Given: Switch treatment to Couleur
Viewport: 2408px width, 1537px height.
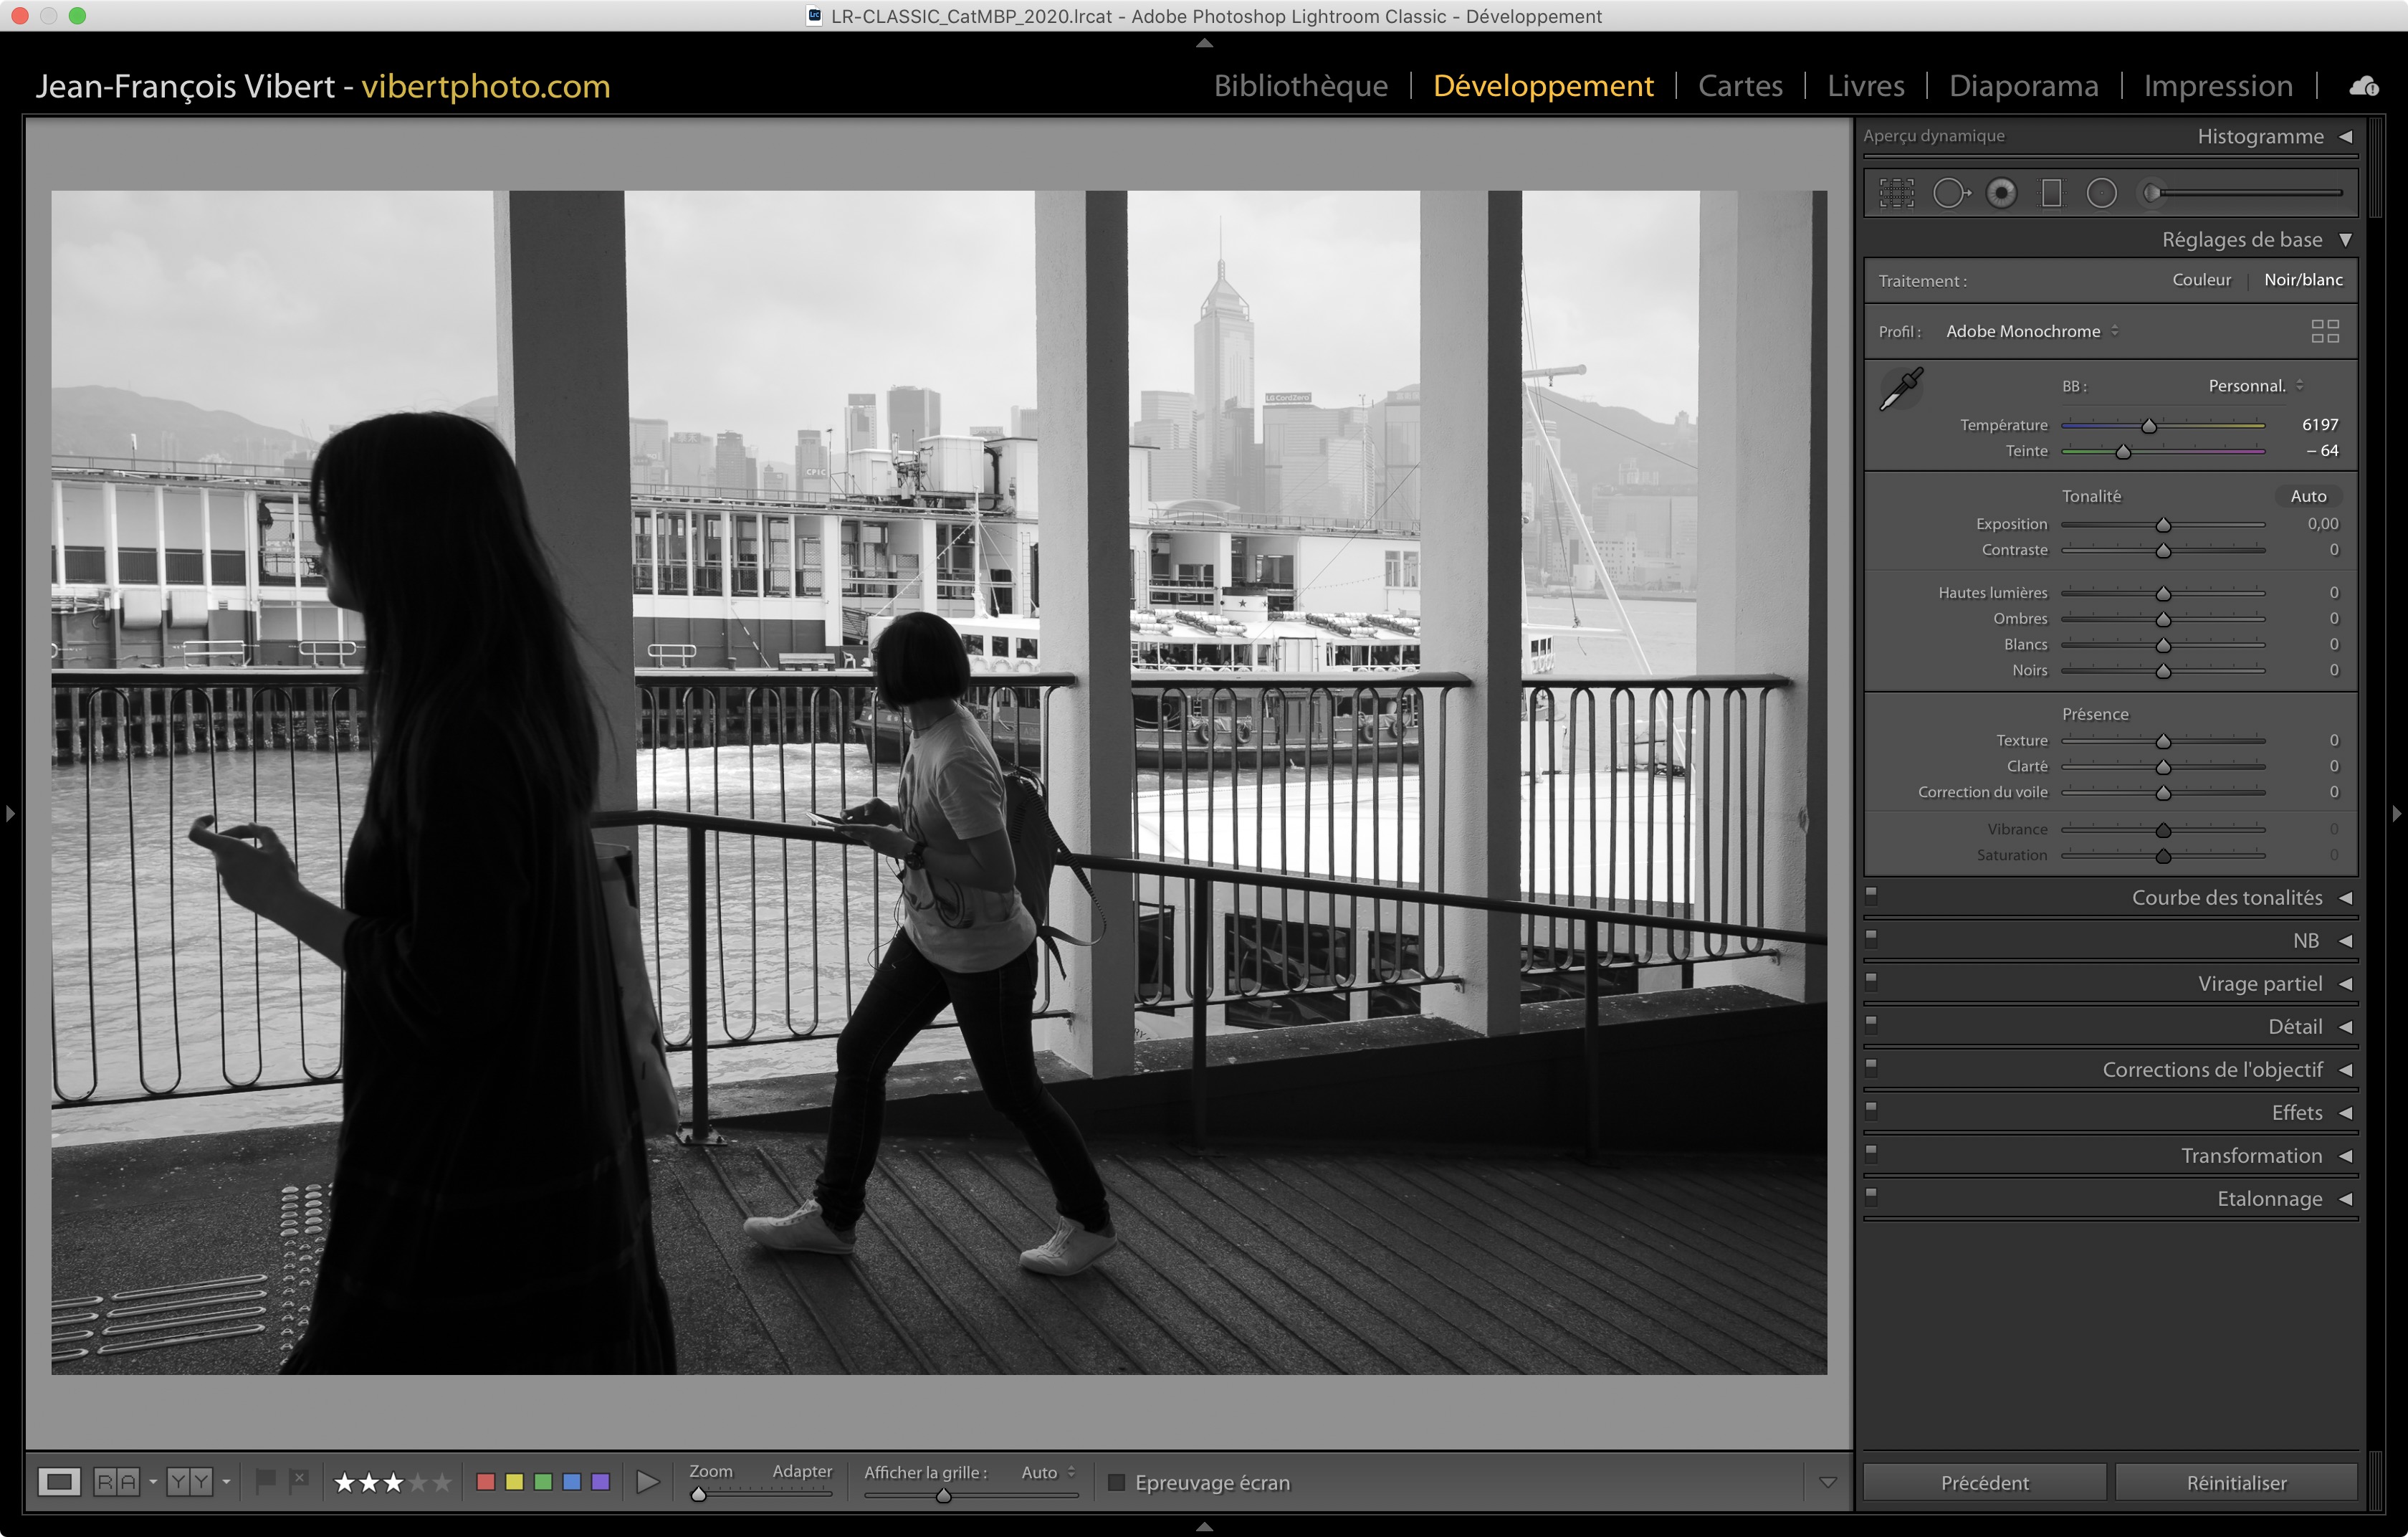Looking at the screenshot, I should pyautogui.click(x=2201, y=280).
